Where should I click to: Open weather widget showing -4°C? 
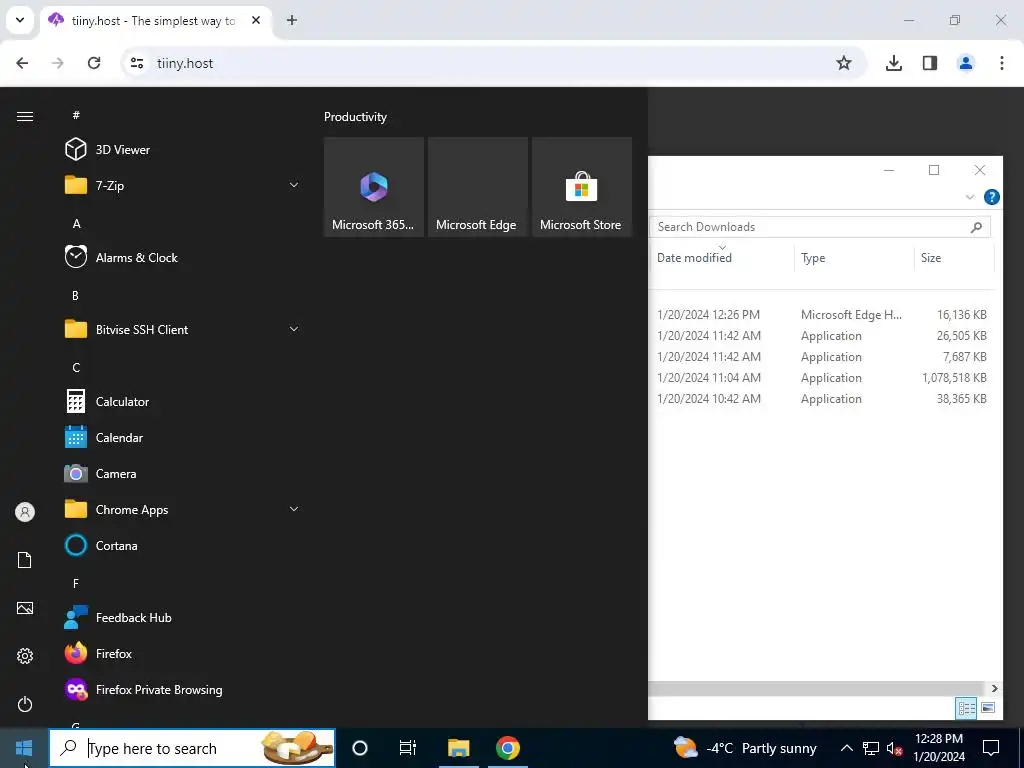745,748
